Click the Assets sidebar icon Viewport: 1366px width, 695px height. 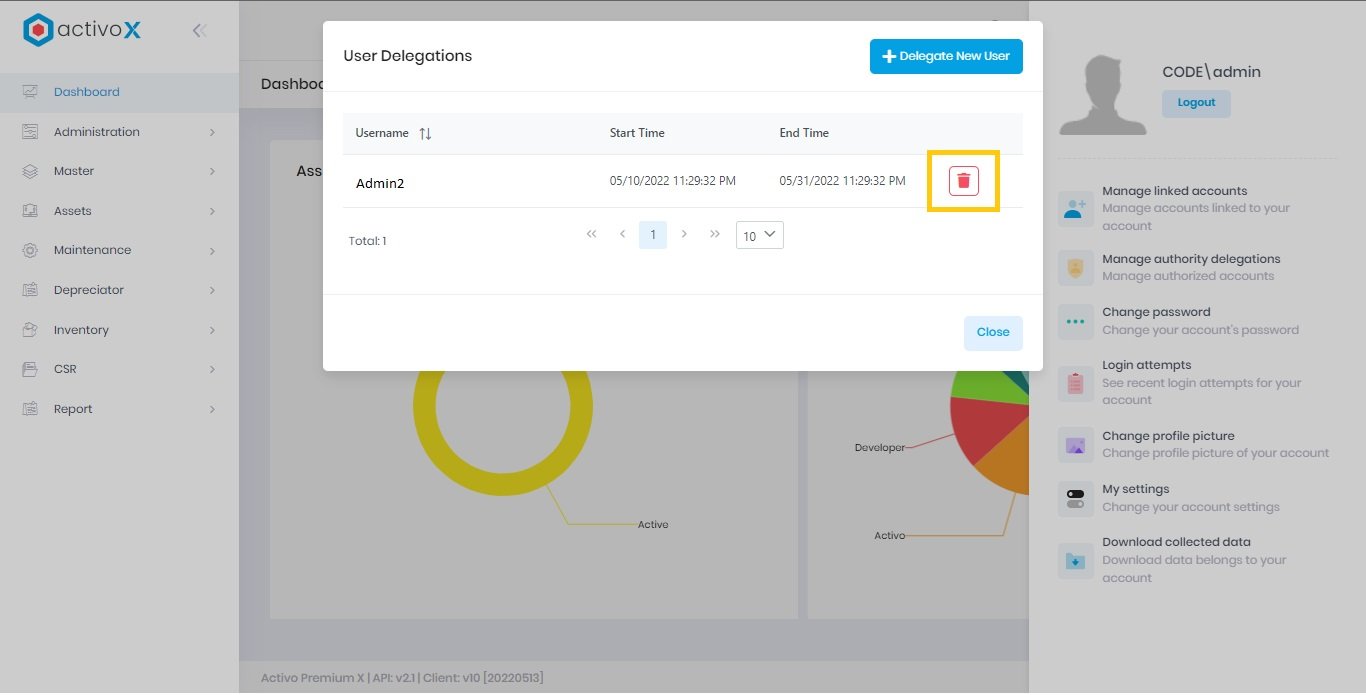tap(28, 210)
